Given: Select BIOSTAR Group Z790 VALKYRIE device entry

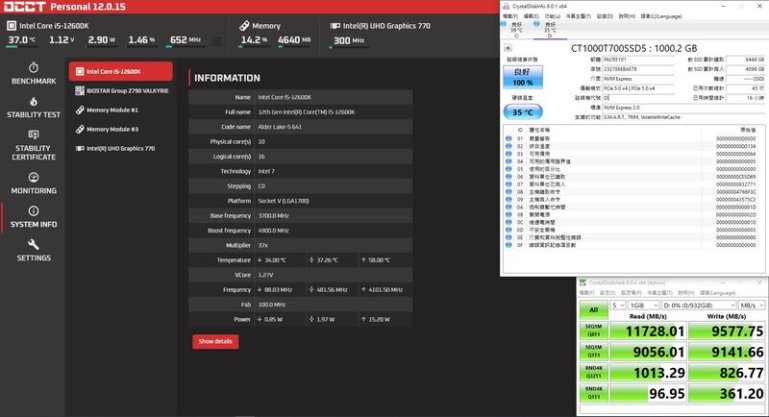Looking at the screenshot, I should (x=121, y=91).
